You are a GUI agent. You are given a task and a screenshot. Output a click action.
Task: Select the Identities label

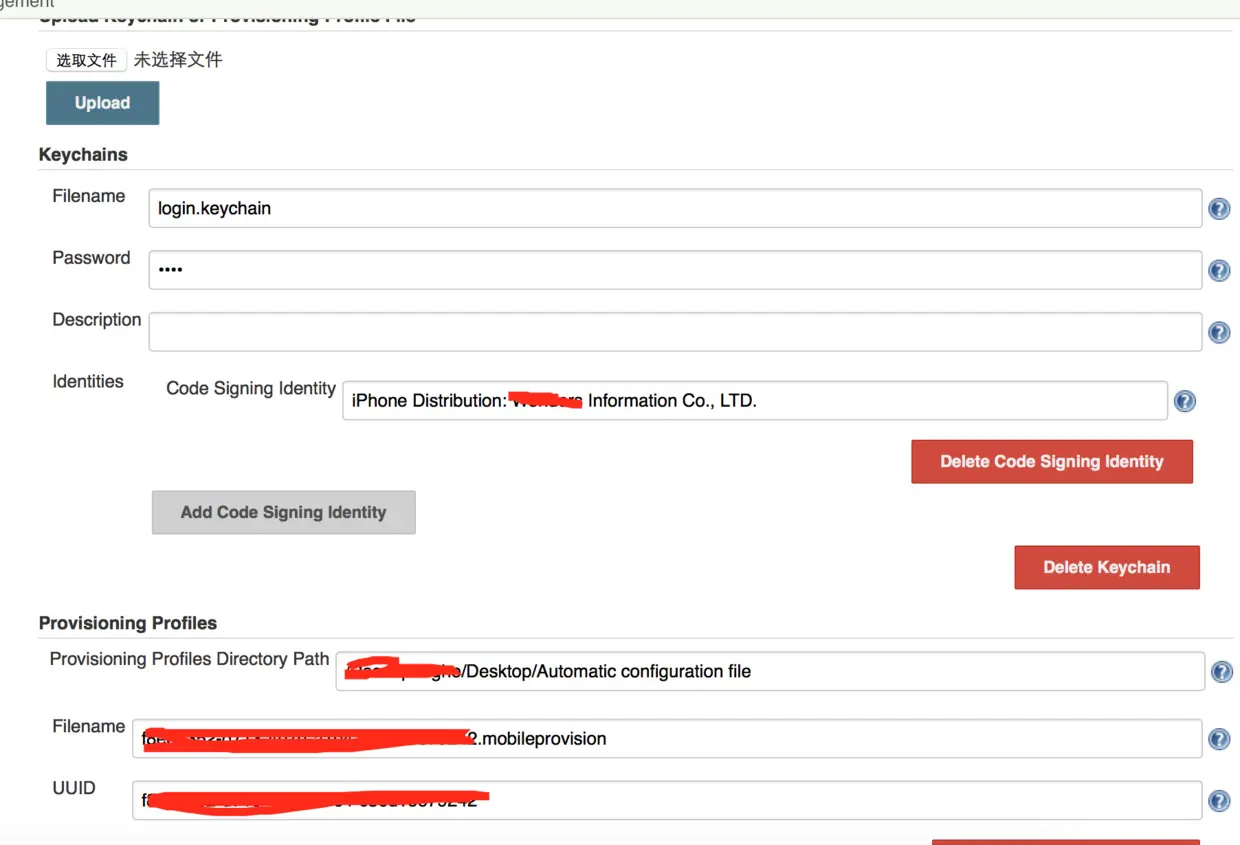point(88,381)
